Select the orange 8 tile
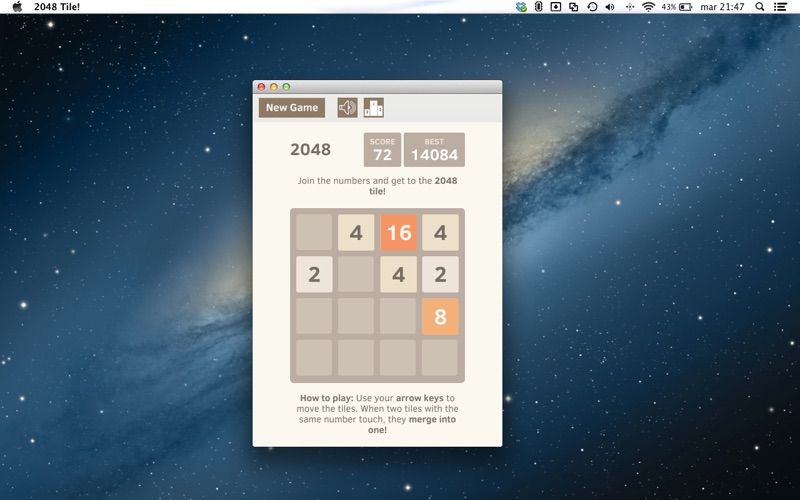 (x=440, y=317)
